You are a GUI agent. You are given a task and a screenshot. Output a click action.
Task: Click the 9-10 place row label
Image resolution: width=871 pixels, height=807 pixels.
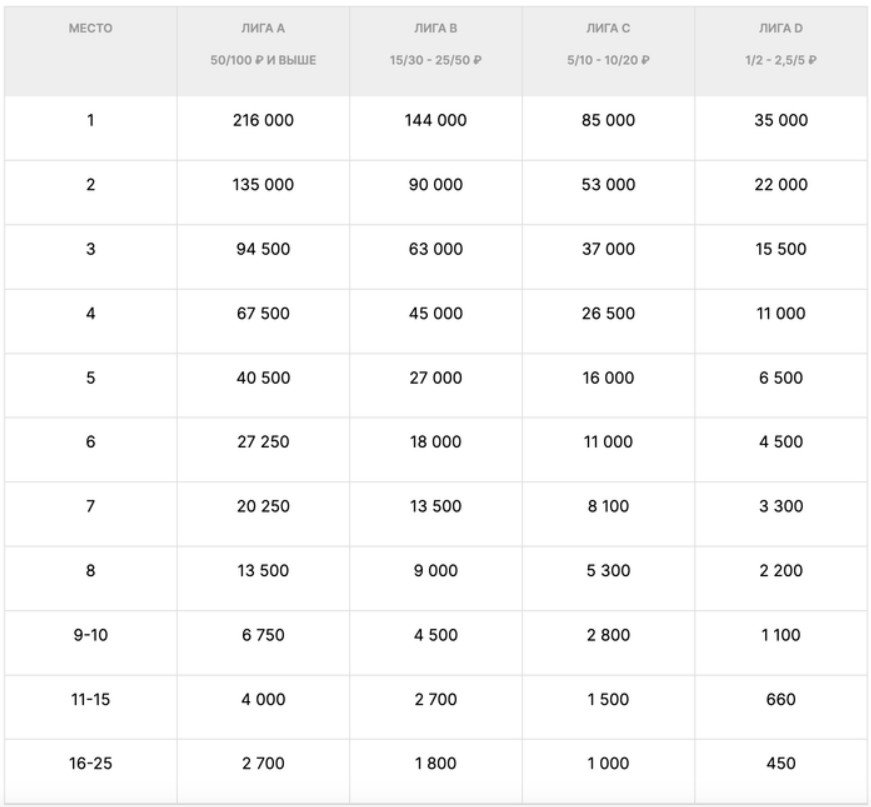tap(90, 635)
